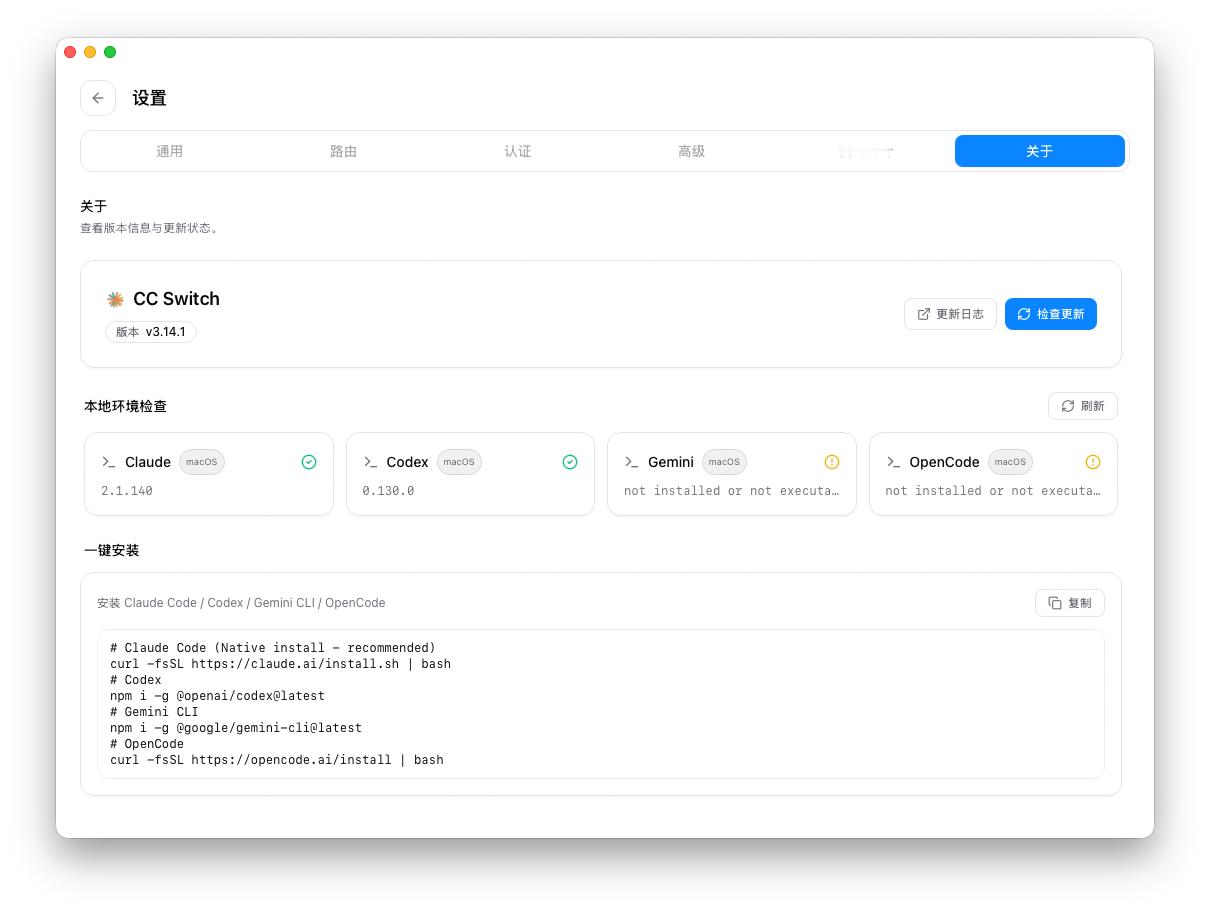
Task: Click the Claude card name label
Action: 148,462
